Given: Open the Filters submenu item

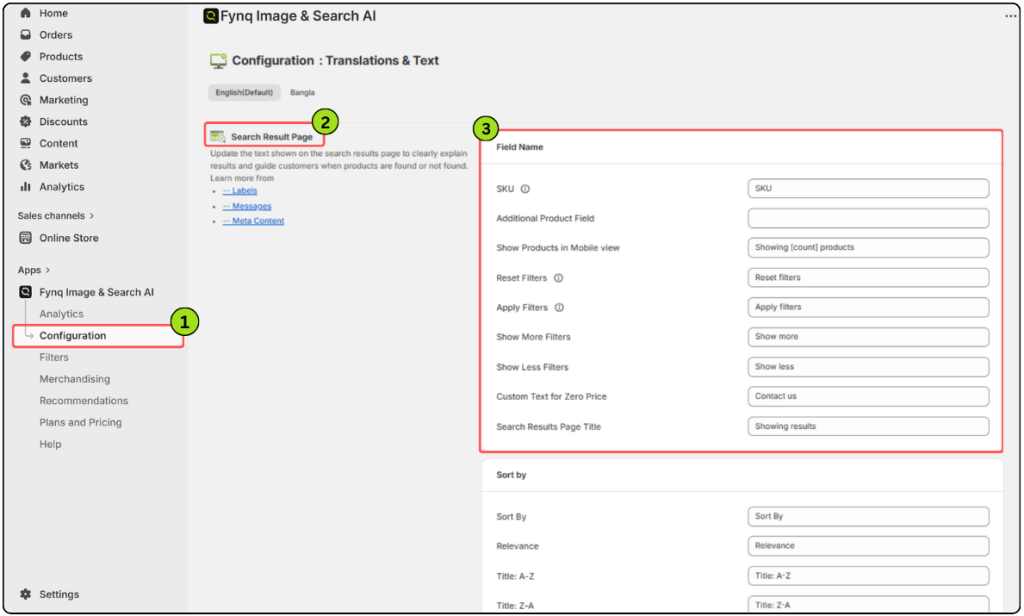Looking at the screenshot, I should pyautogui.click(x=54, y=357).
